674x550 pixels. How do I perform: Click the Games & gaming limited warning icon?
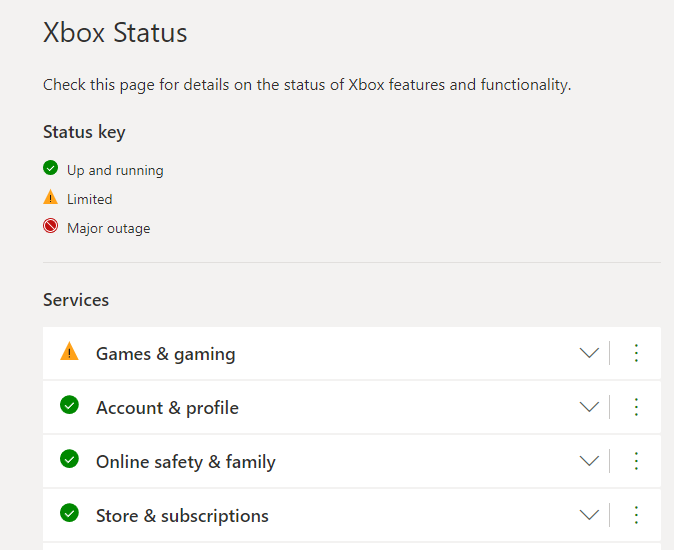[69, 352]
